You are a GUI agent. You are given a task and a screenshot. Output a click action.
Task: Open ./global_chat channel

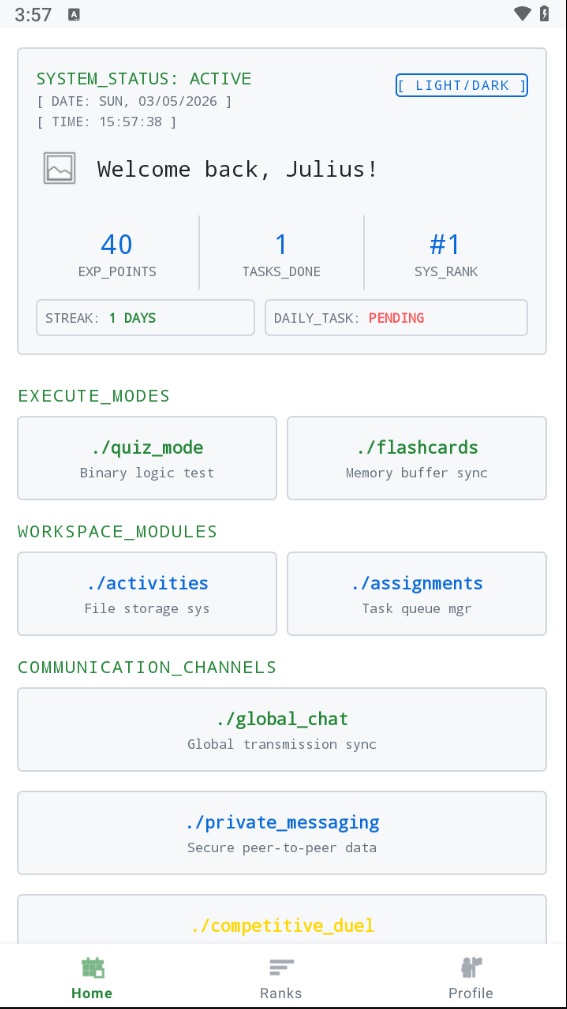pos(282,729)
